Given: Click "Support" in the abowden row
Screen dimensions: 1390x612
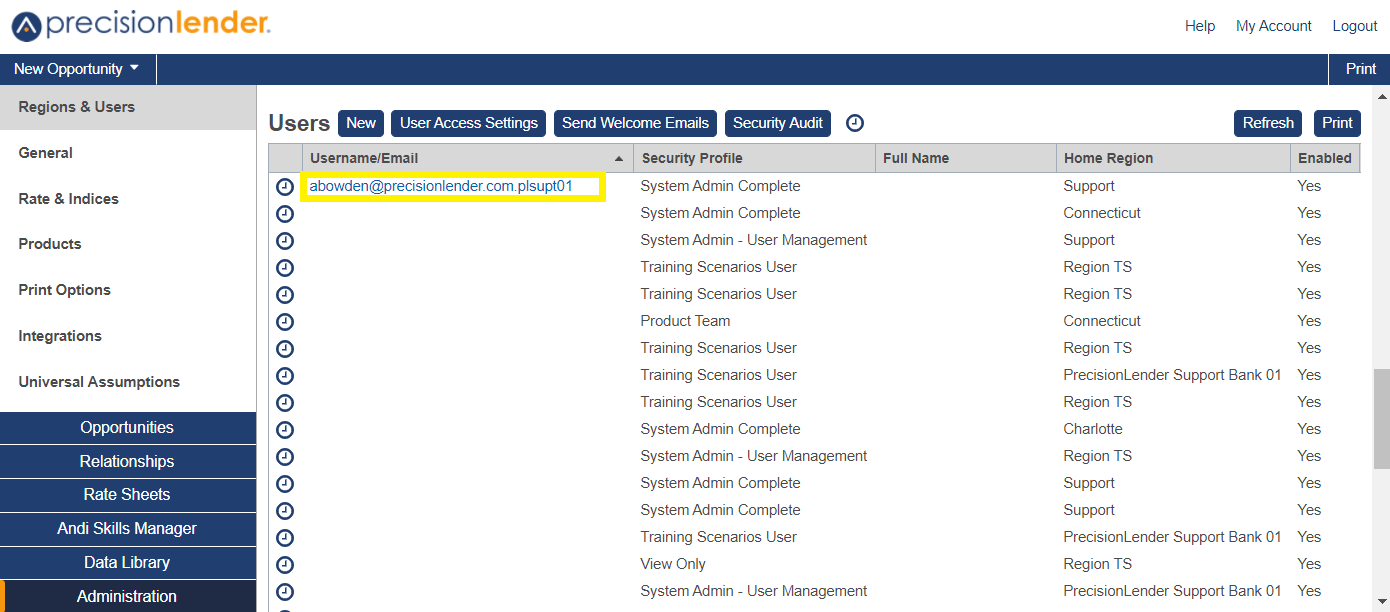Looking at the screenshot, I should pos(1089,186).
